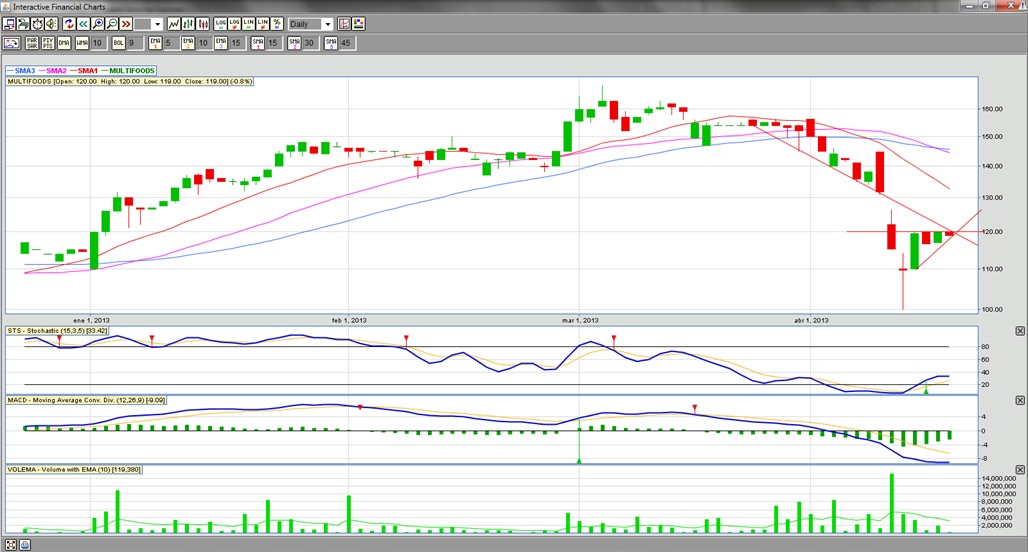Viewport: 1028px width, 552px height.
Task: Click the SMA 1 indicator button
Action: tap(257, 43)
